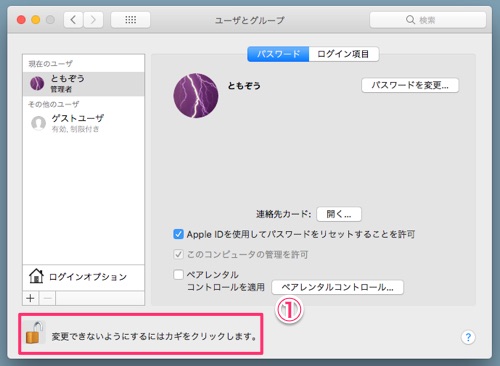
Task: Remove user with the minus button
Action: click(x=47, y=298)
